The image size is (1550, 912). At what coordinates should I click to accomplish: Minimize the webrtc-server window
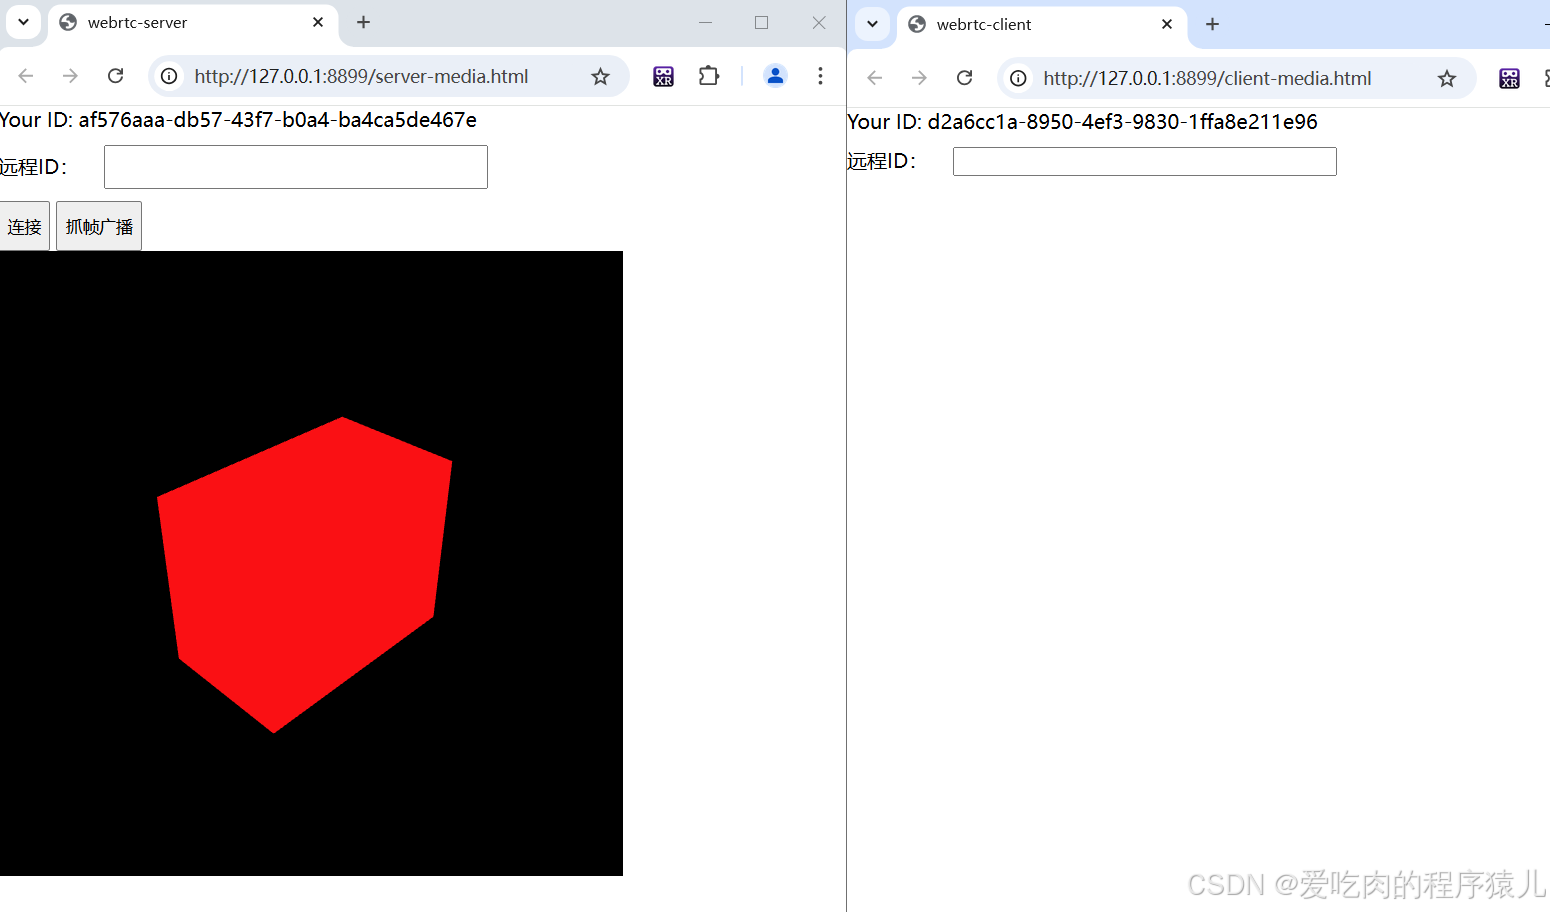click(705, 22)
